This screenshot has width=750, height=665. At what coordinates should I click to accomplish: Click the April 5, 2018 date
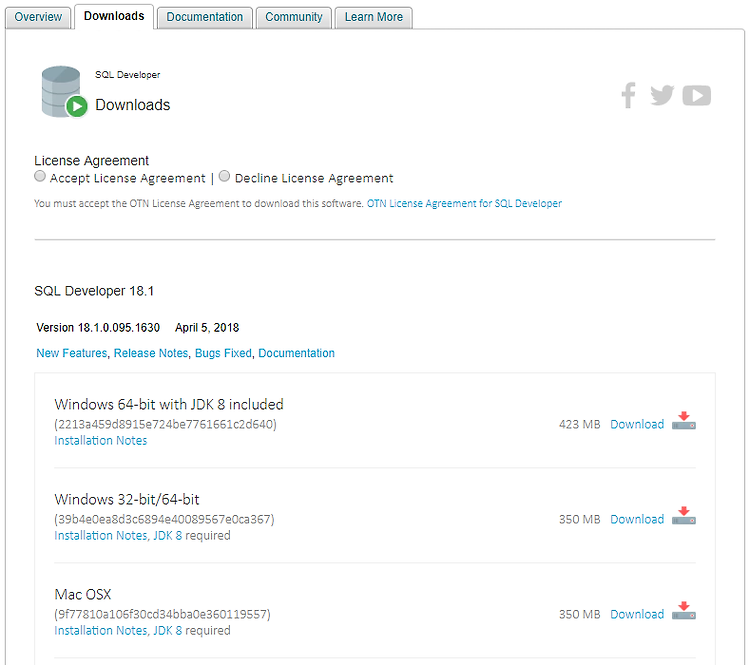[x=207, y=328]
